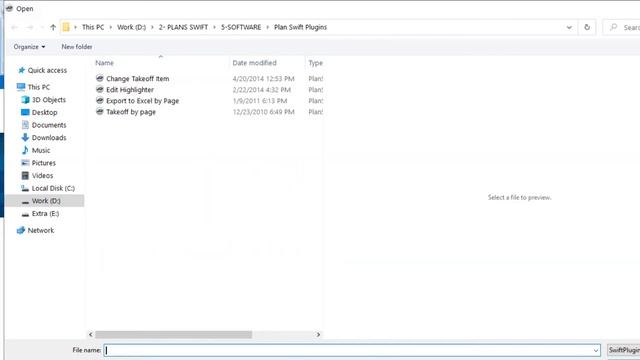
Task: Expand the chevron after This PC in path
Action: 111,27
